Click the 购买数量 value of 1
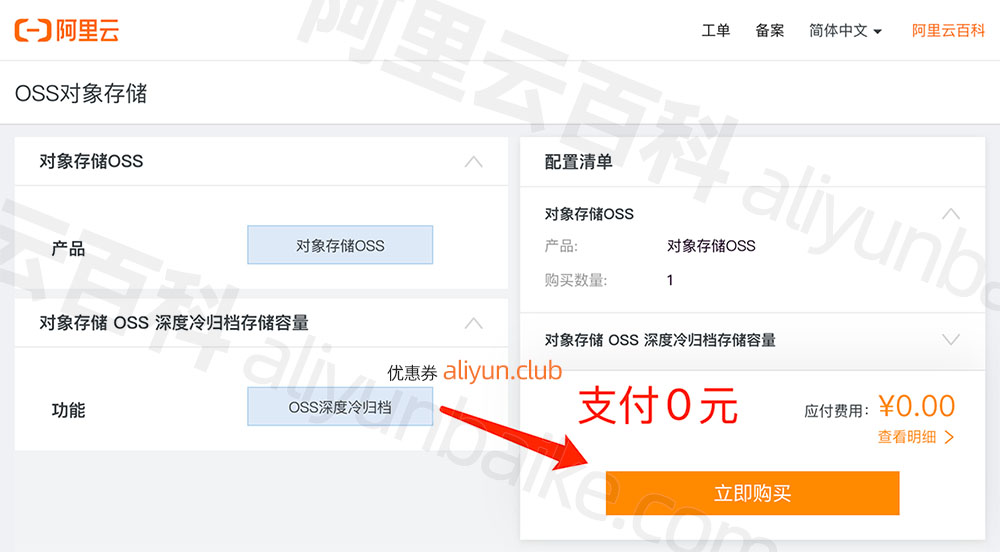This screenshot has height=552, width=1000. coord(670,280)
